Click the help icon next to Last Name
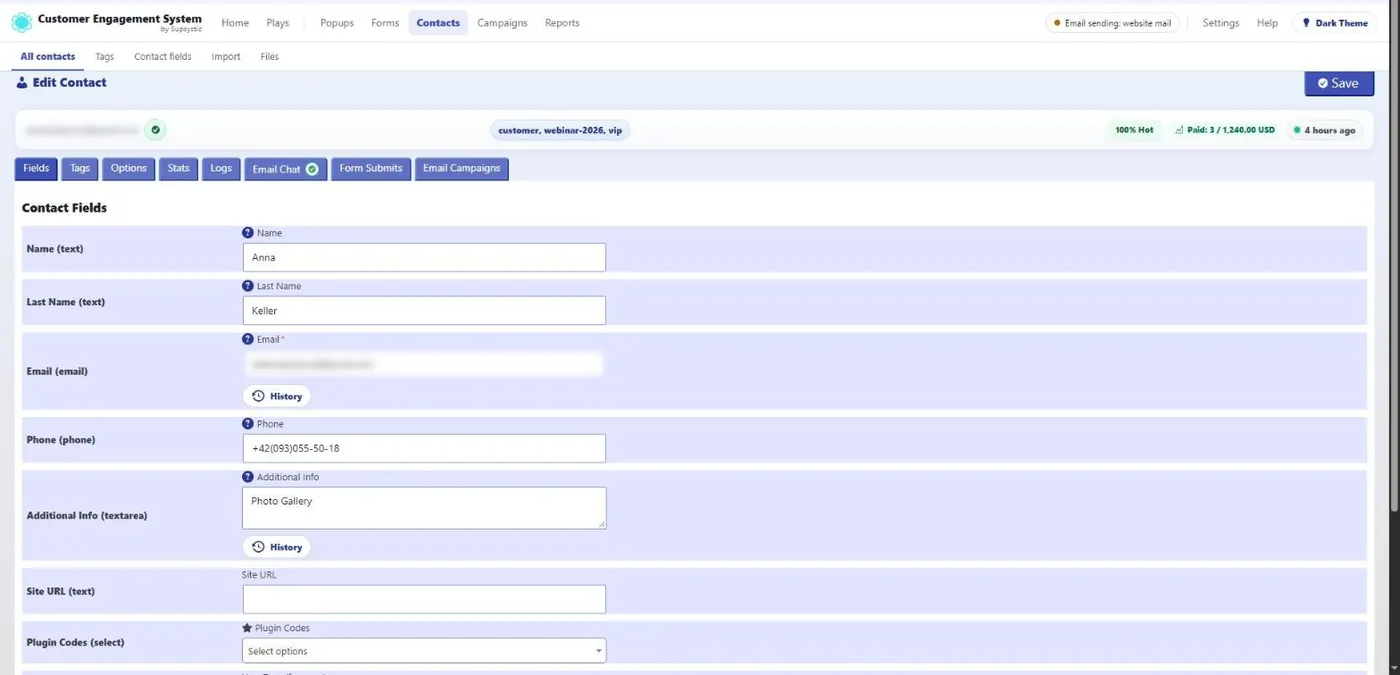Image resolution: width=1400 pixels, height=675 pixels. [248, 286]
